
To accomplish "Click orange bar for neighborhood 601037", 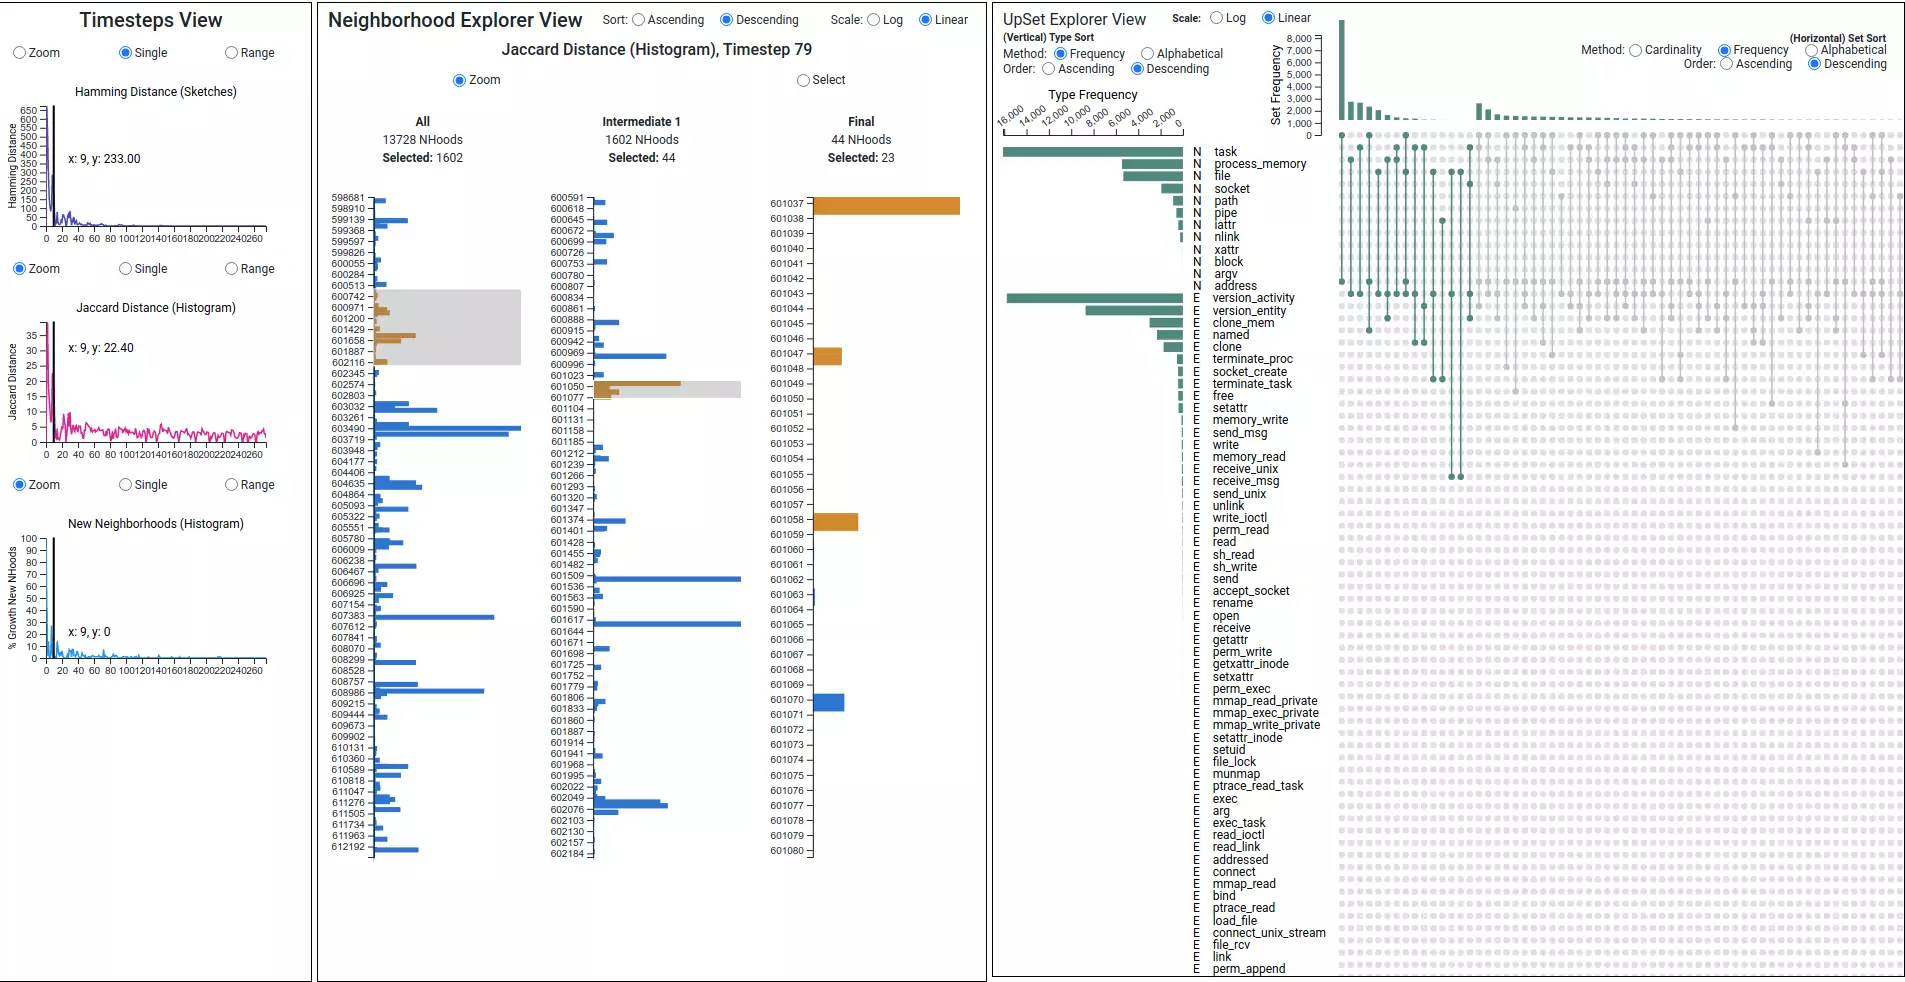I will 886,206.
